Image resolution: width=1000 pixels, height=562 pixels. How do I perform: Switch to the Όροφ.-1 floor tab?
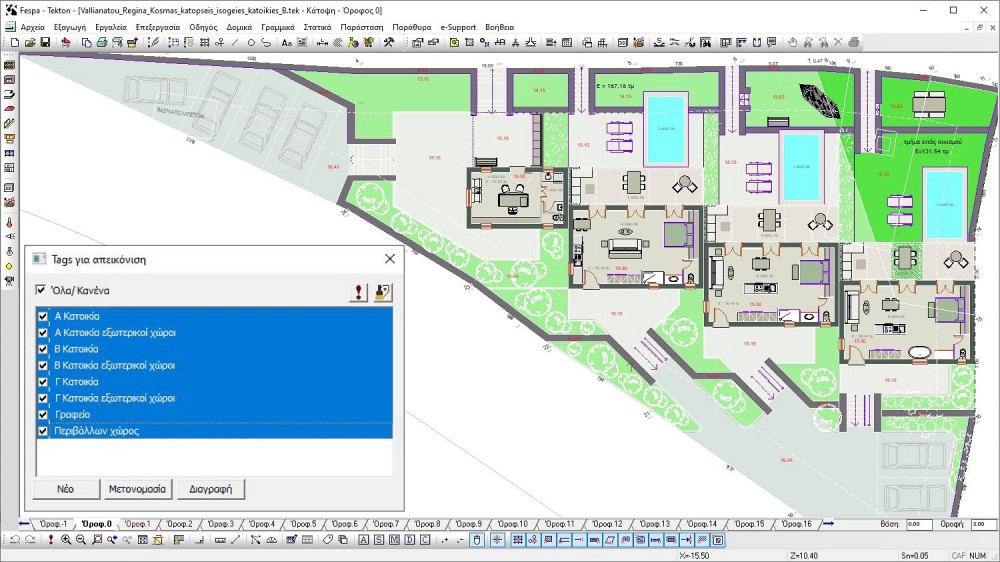coord(54,524)
